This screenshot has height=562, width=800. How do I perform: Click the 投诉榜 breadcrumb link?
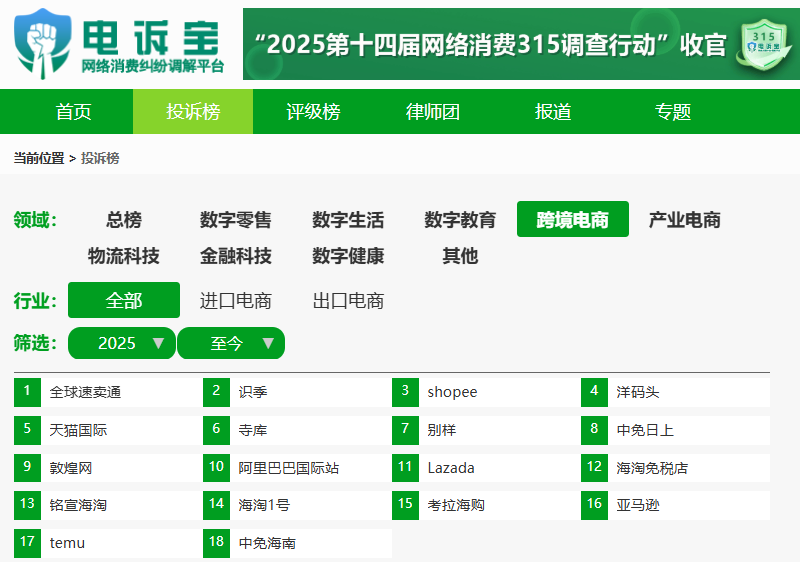[x=100, y=158]
